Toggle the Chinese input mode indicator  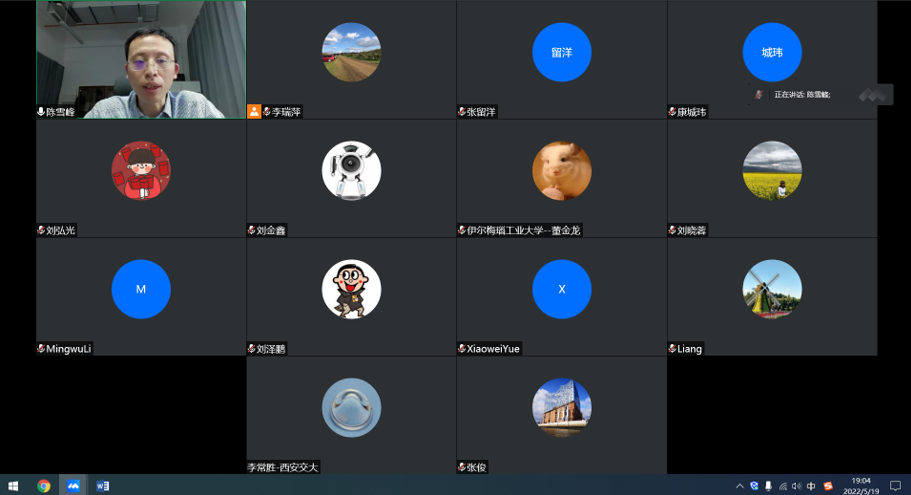tap(811, 486)
